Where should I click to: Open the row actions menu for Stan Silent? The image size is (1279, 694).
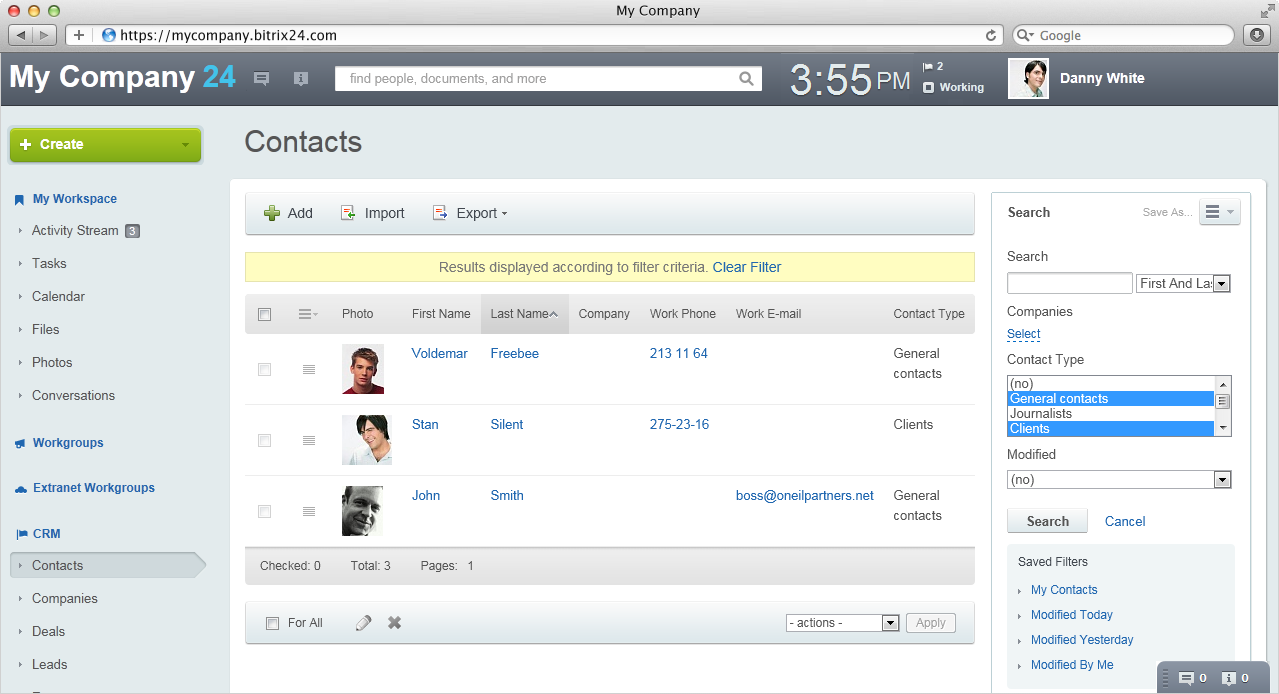309,441
